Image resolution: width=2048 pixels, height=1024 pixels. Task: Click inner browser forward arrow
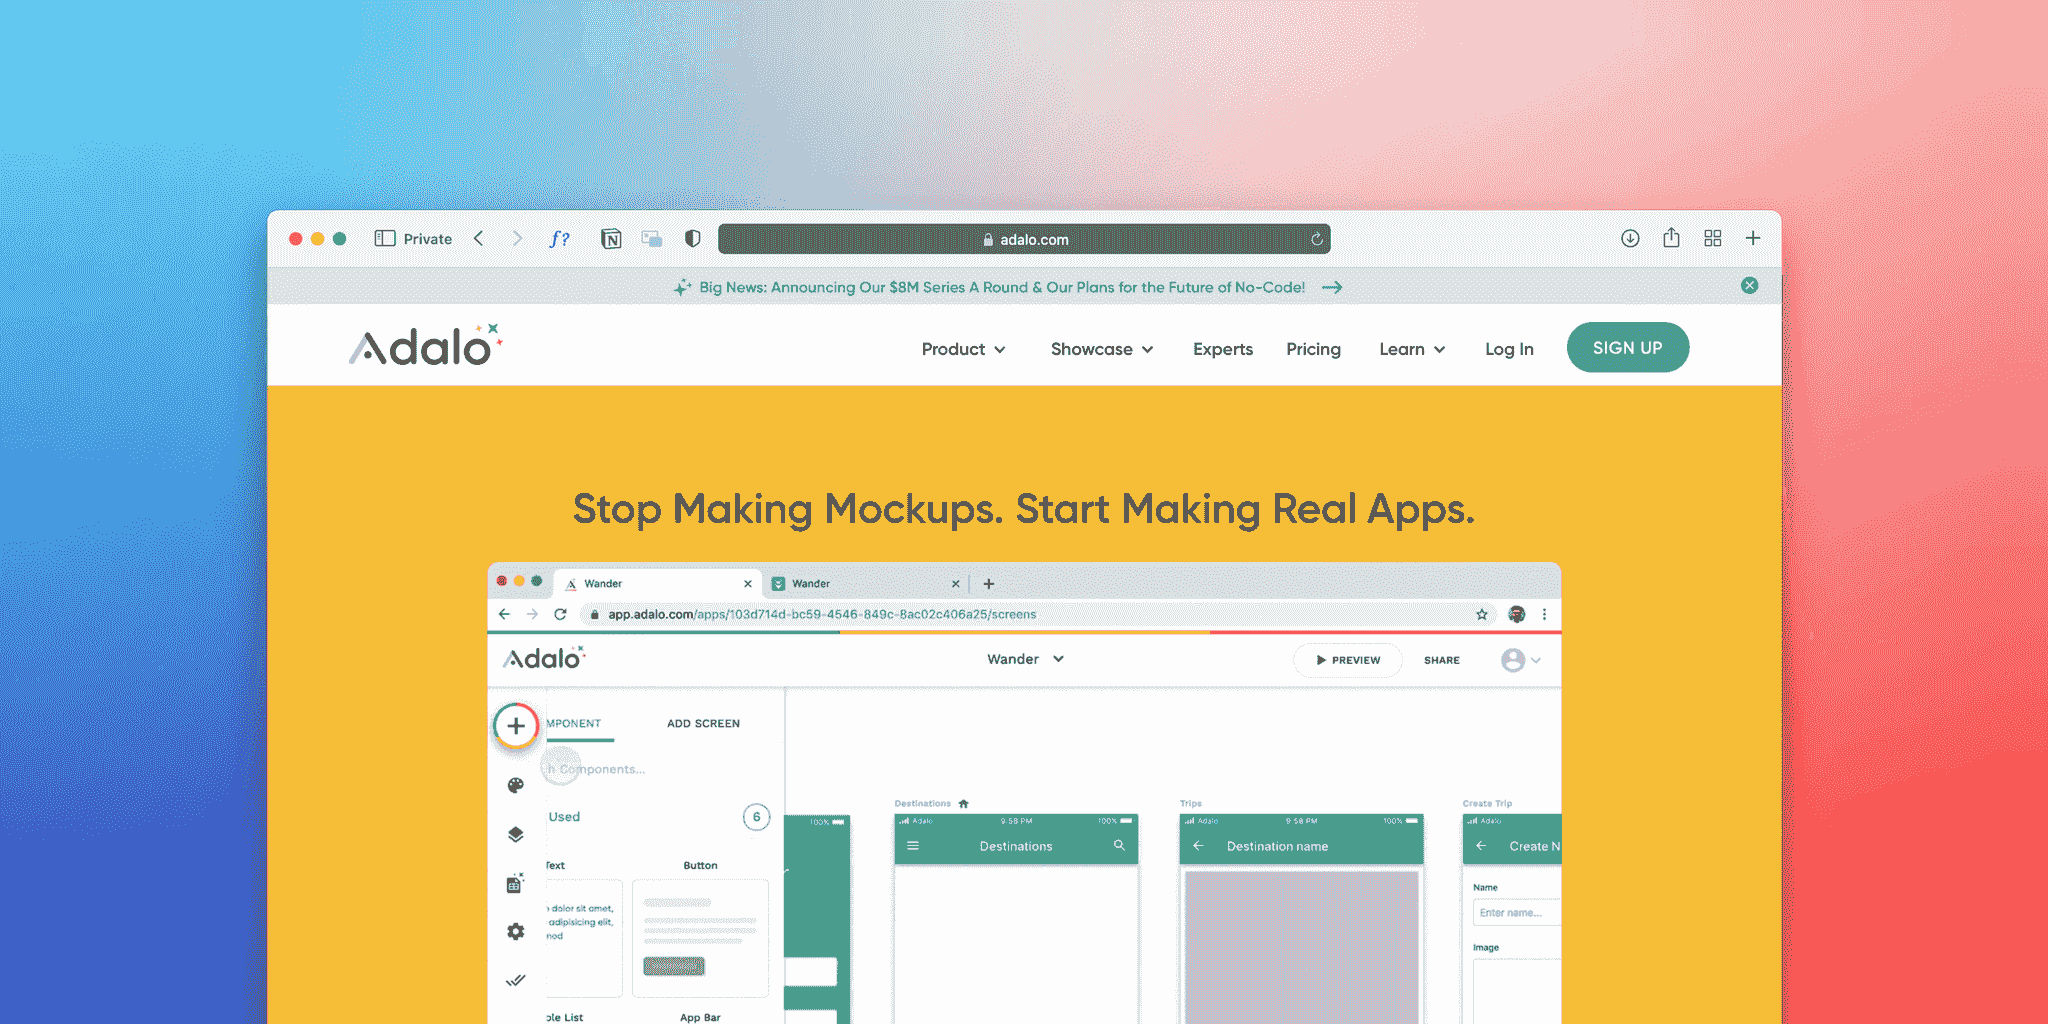click(x=532, y=614)
